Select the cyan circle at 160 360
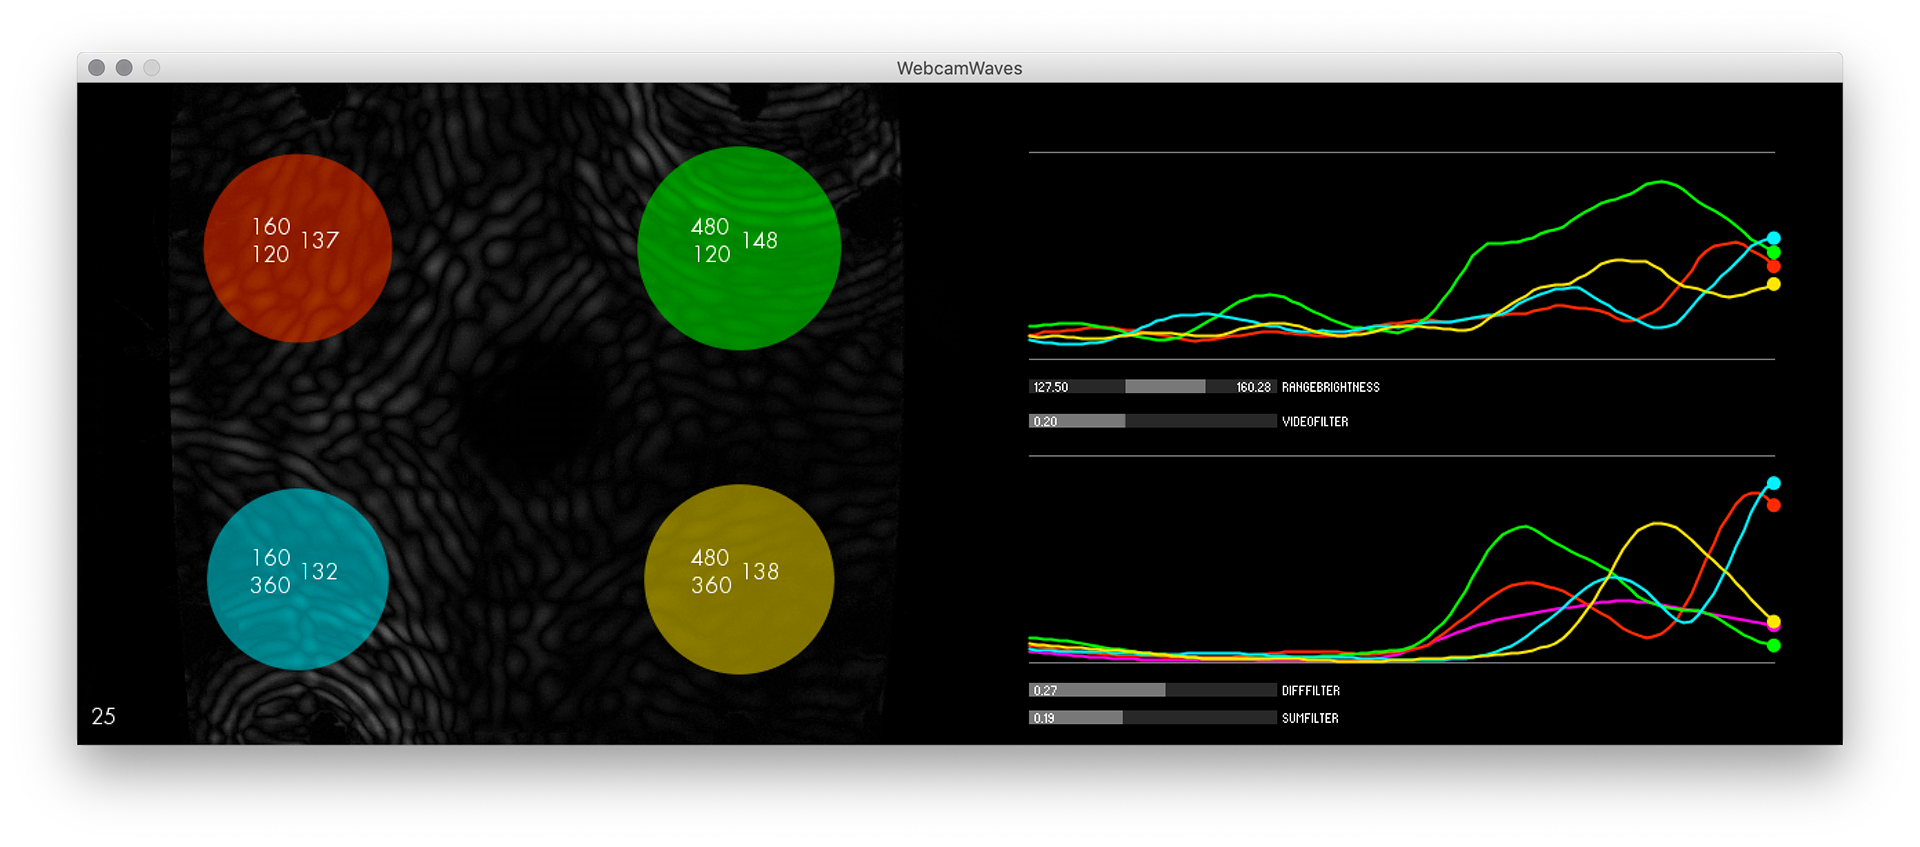This screenshot has height=847, width=1920. point(298,579)
